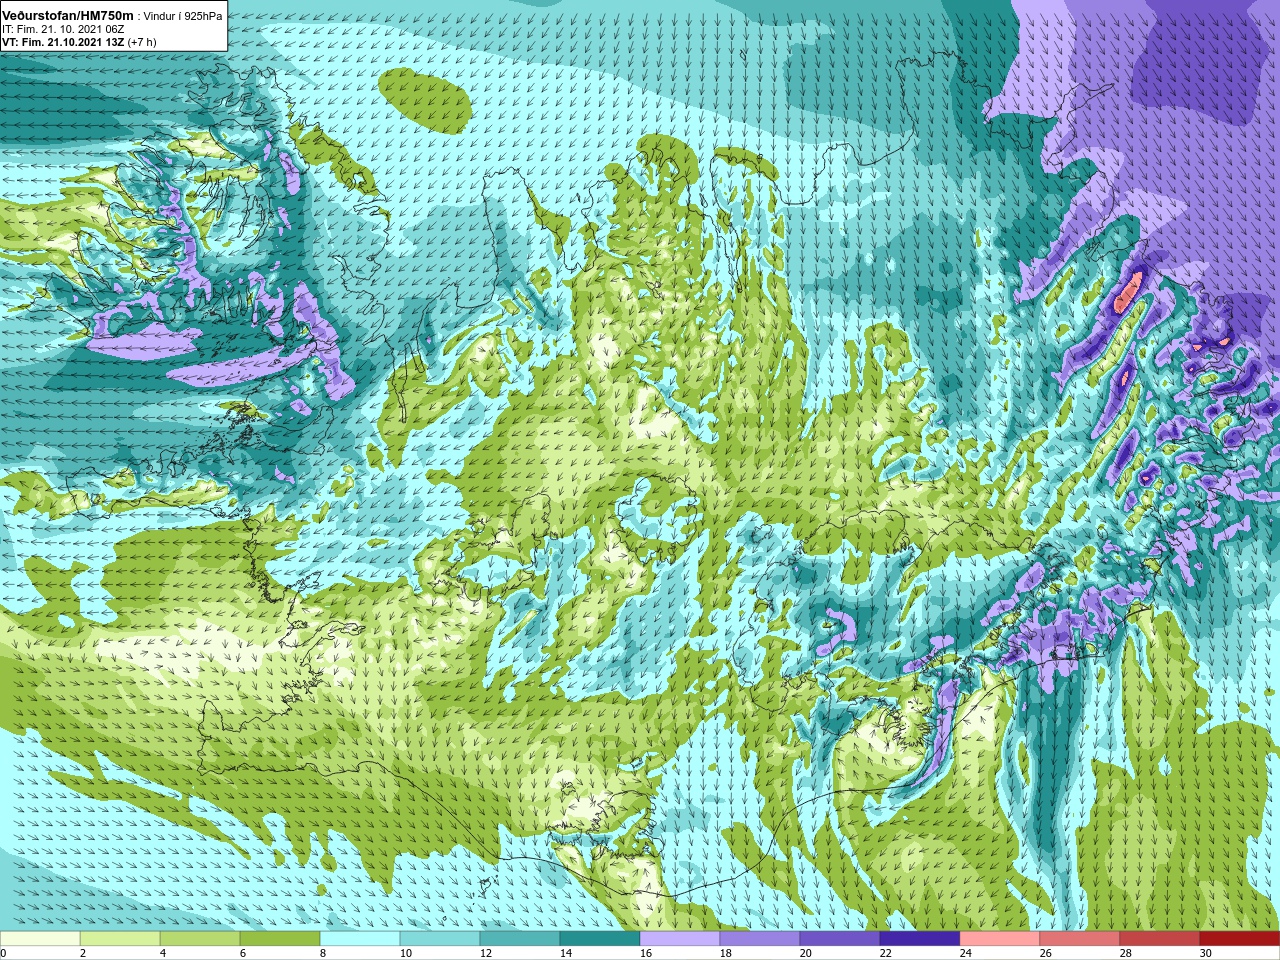Select the 2–4 light green legend swatch
Screen dimensions: 1280x960
pyautogui.click(x=120, y=939)
